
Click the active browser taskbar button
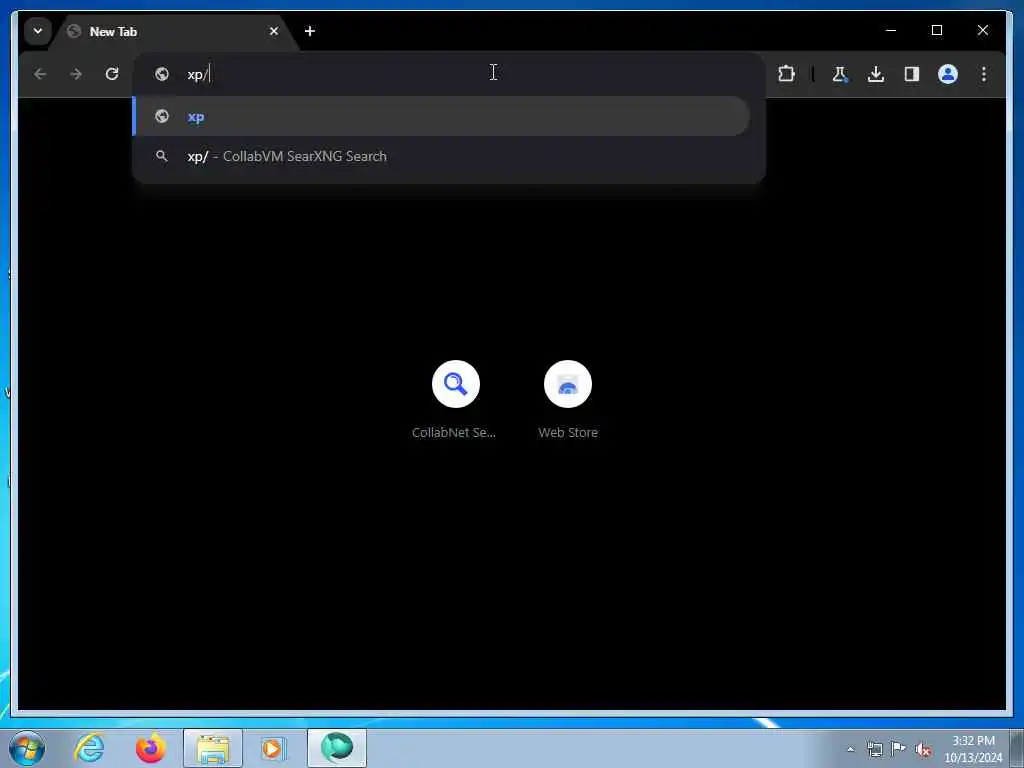pyautogui.click(x=337, y=748)
